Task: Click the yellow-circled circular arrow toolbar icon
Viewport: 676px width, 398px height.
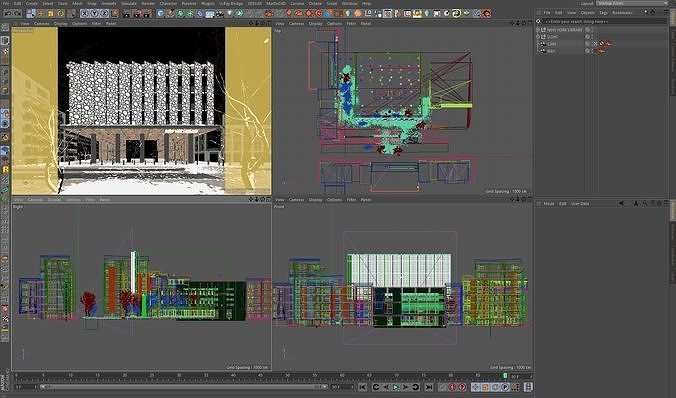Action: 456,13
